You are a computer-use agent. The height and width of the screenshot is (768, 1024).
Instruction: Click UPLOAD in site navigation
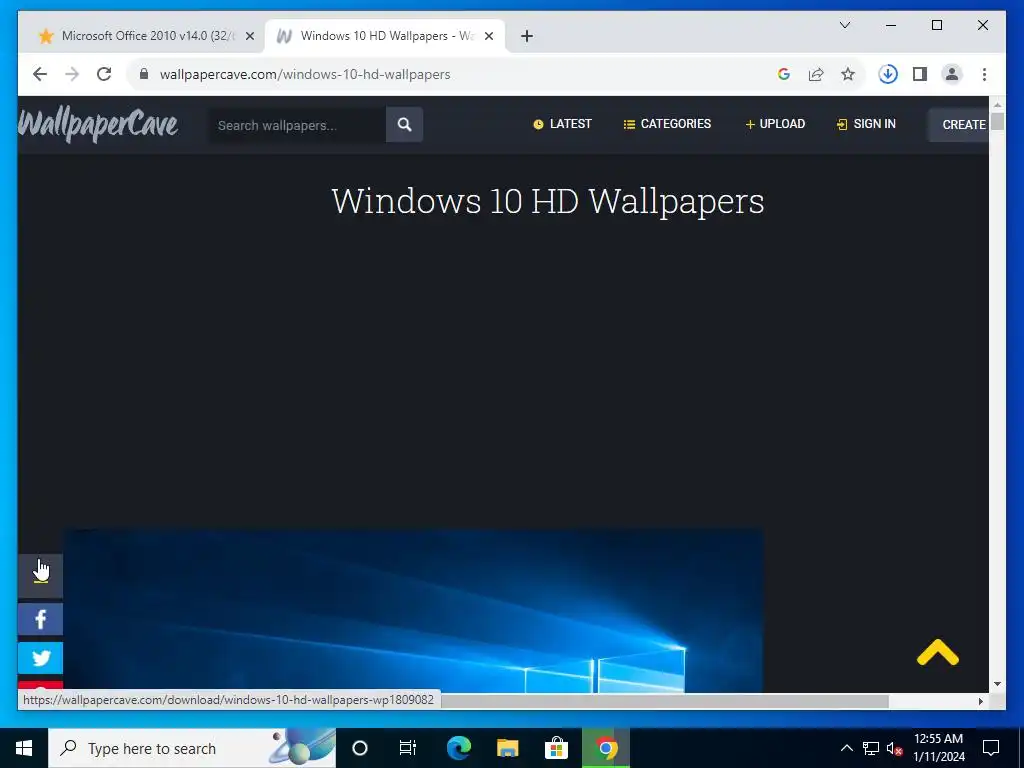(775, 124)
